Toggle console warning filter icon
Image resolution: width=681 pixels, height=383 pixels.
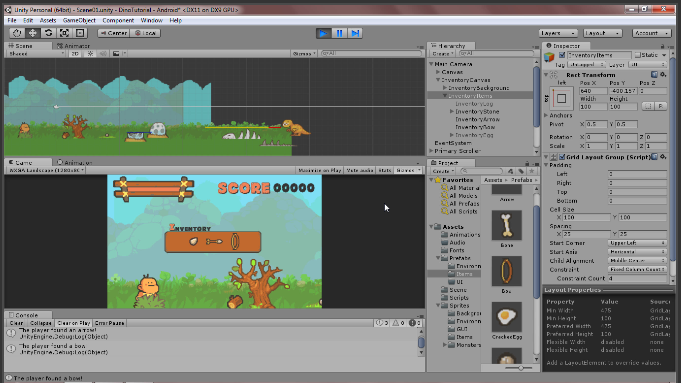398,323
